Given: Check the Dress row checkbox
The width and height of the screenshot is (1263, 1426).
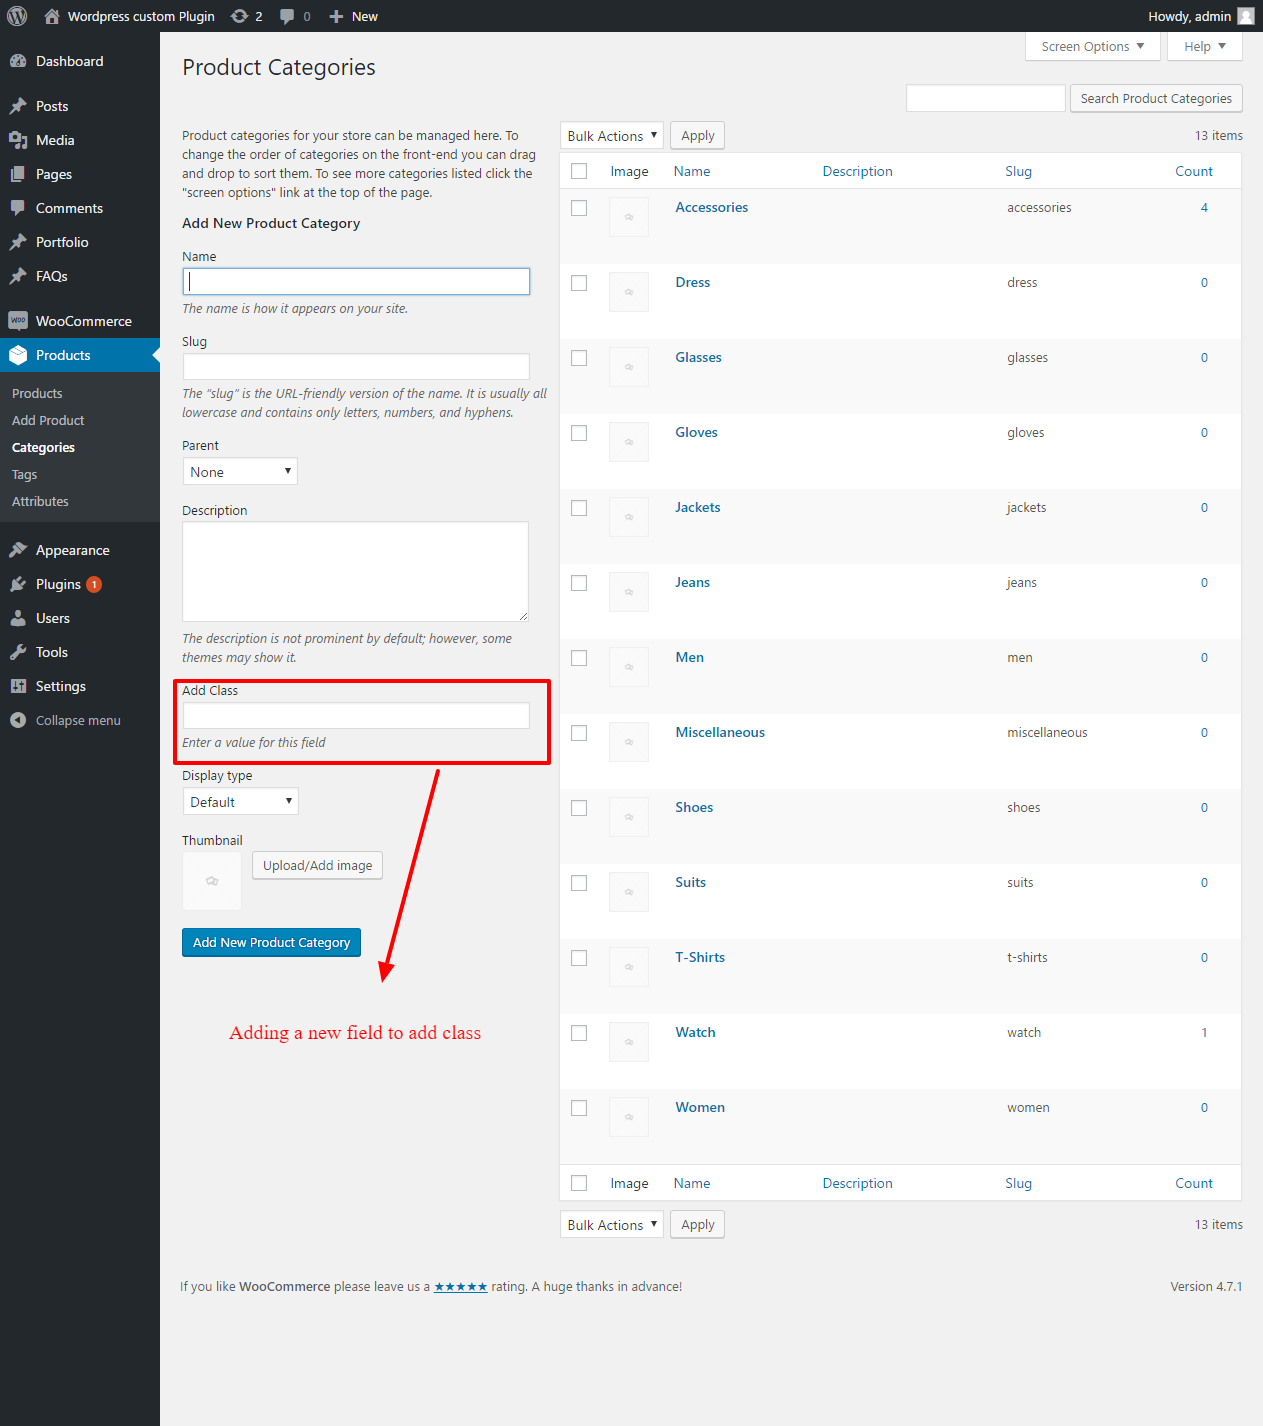Looking at the screenshot, I should [579, 283].
